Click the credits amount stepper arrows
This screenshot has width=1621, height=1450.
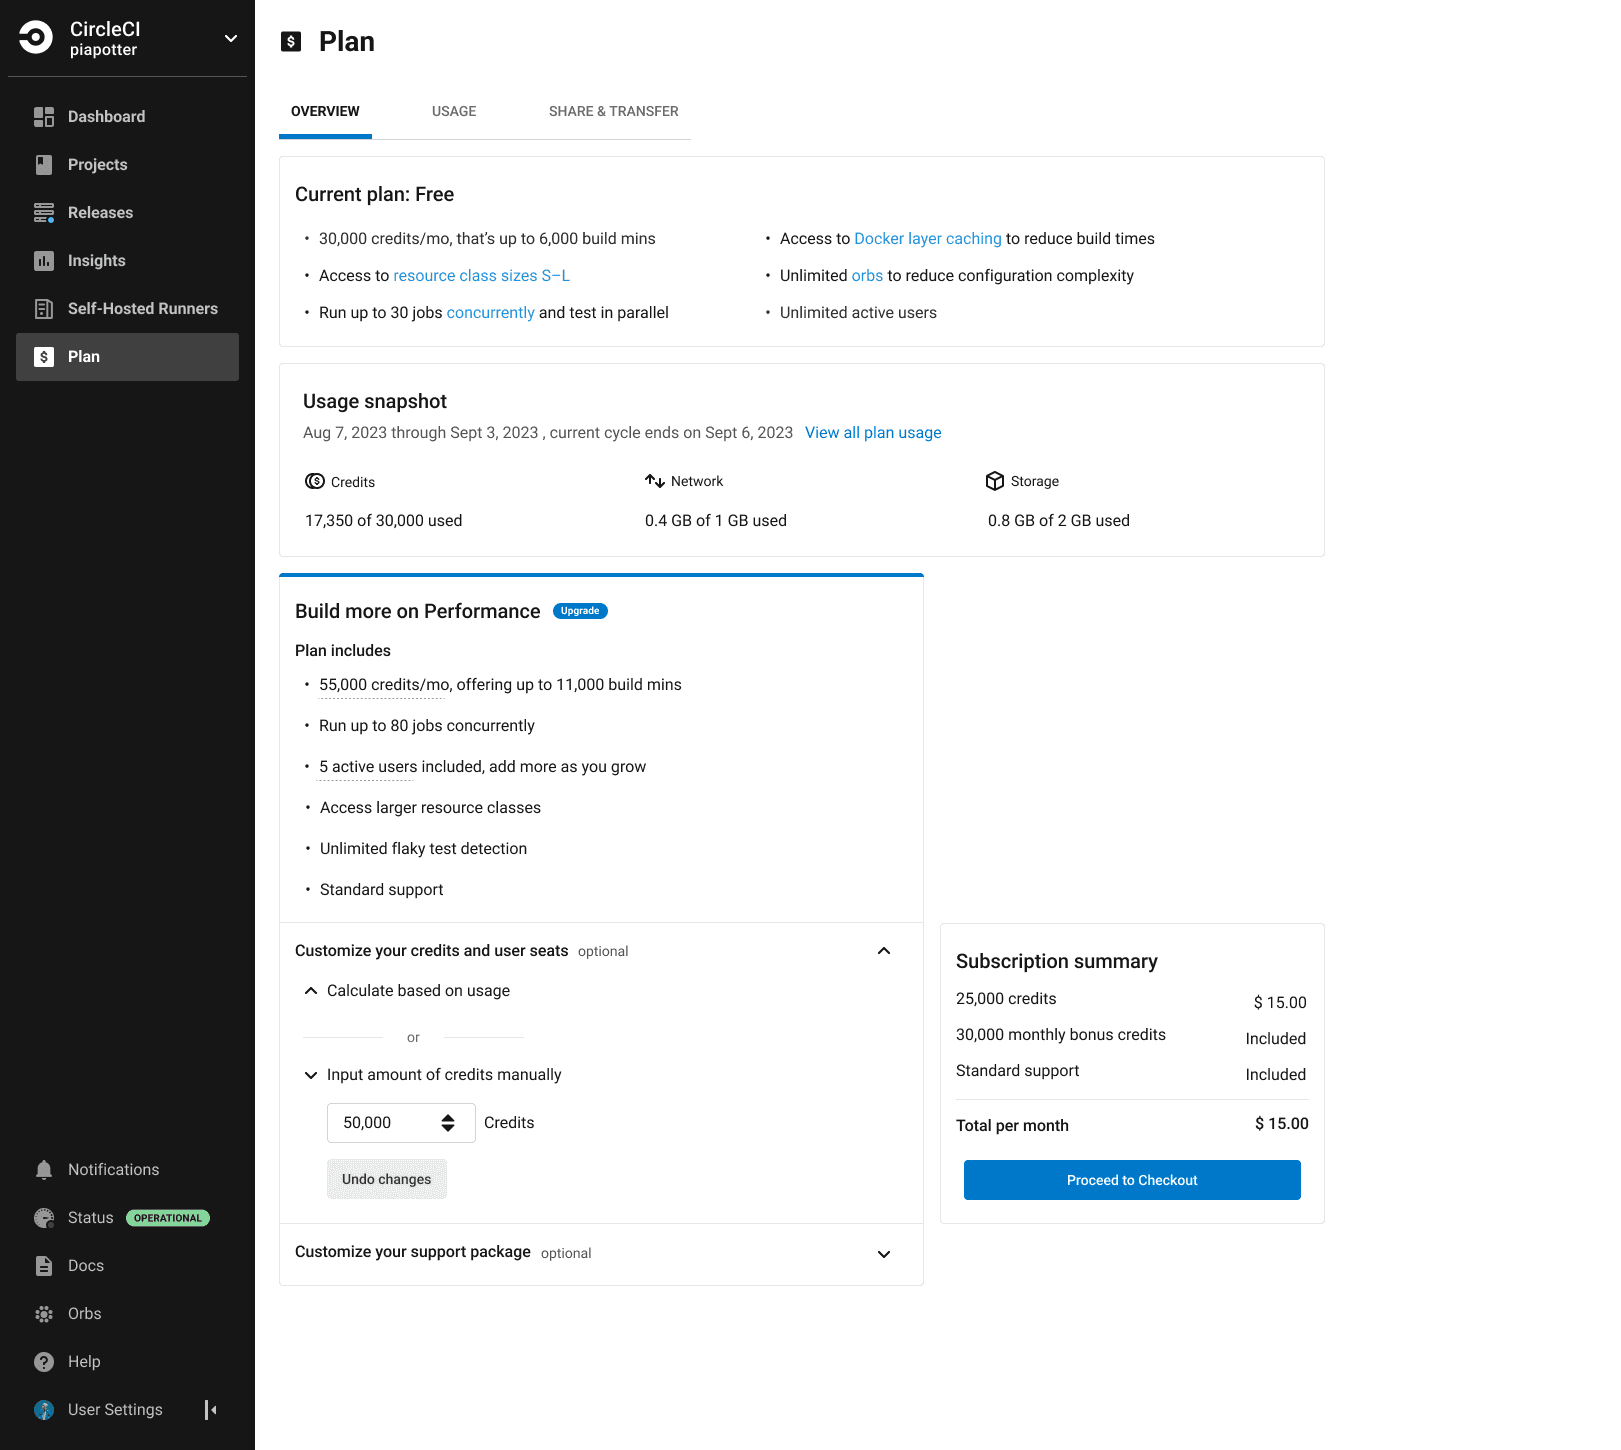(448, 1123)
